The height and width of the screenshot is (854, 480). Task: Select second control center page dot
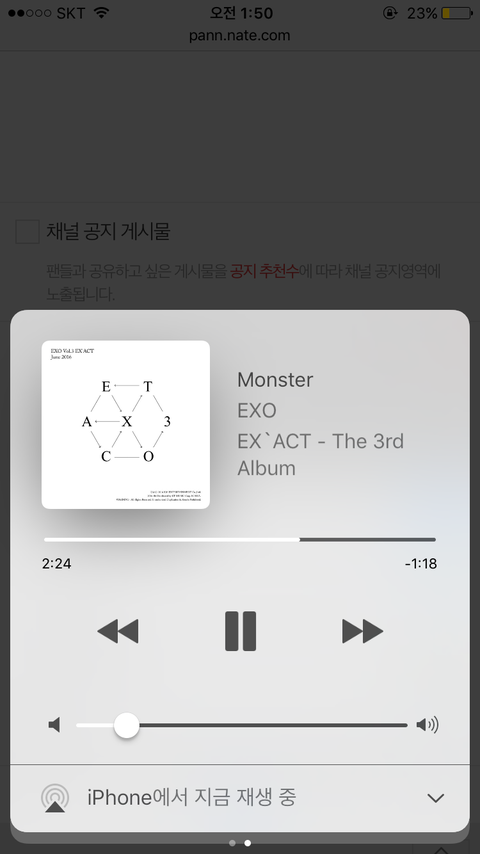pyautogui.click(x=248, y=843)
